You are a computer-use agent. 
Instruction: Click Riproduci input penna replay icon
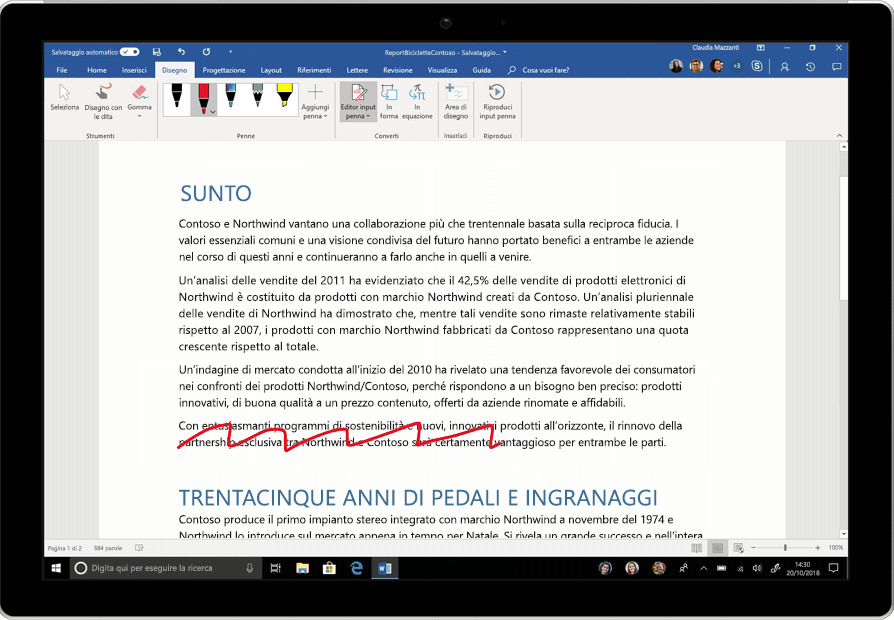pyautogui.click(x=497, y=99)
